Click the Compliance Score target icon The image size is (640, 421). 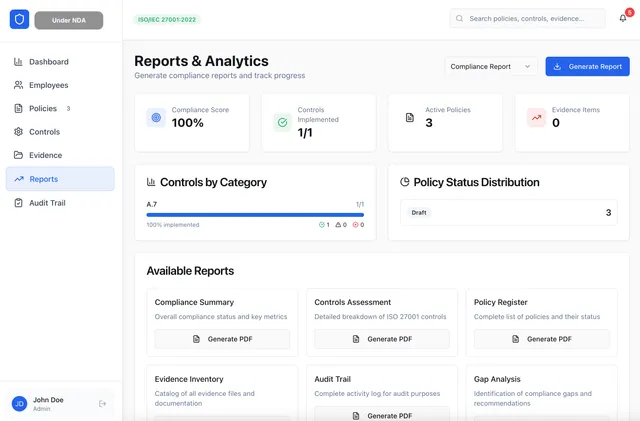(156, 118)
